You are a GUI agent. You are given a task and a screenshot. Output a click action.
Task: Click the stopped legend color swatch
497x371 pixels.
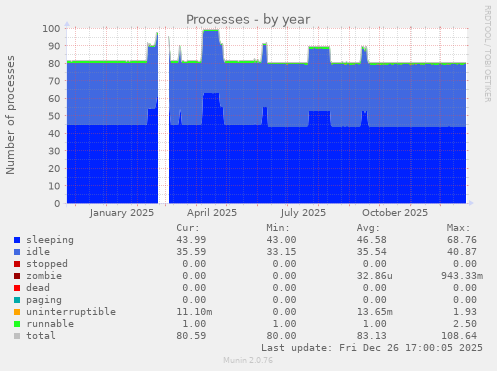[17, 264]
